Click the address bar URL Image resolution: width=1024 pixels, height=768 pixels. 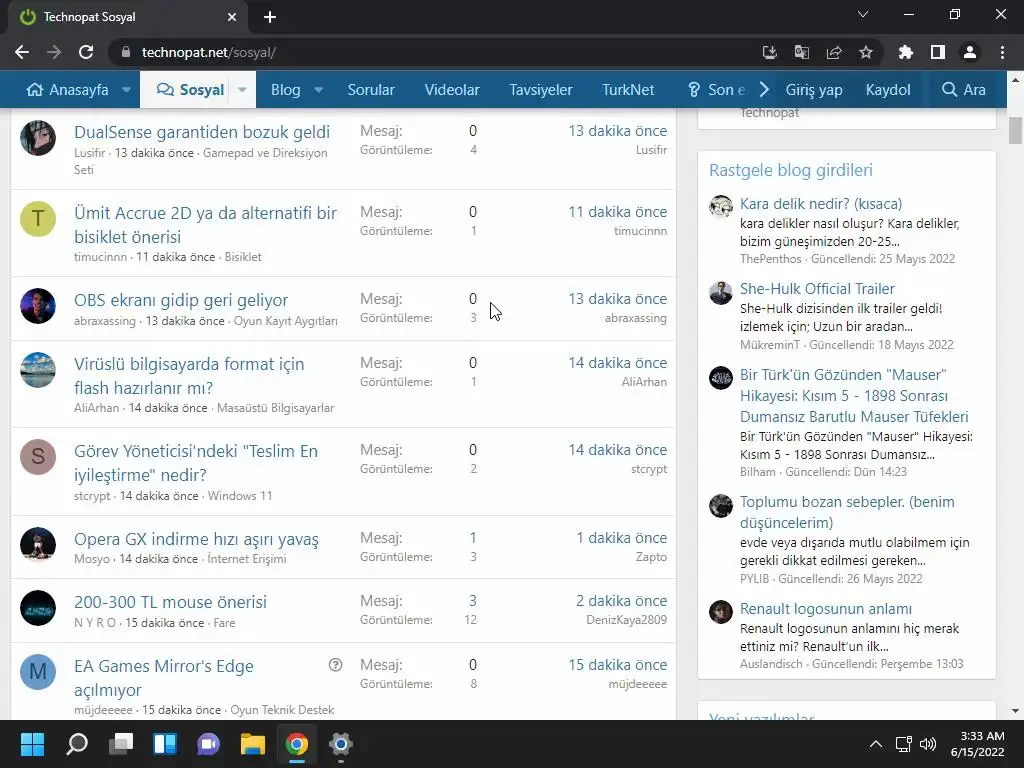coord(208,52)
